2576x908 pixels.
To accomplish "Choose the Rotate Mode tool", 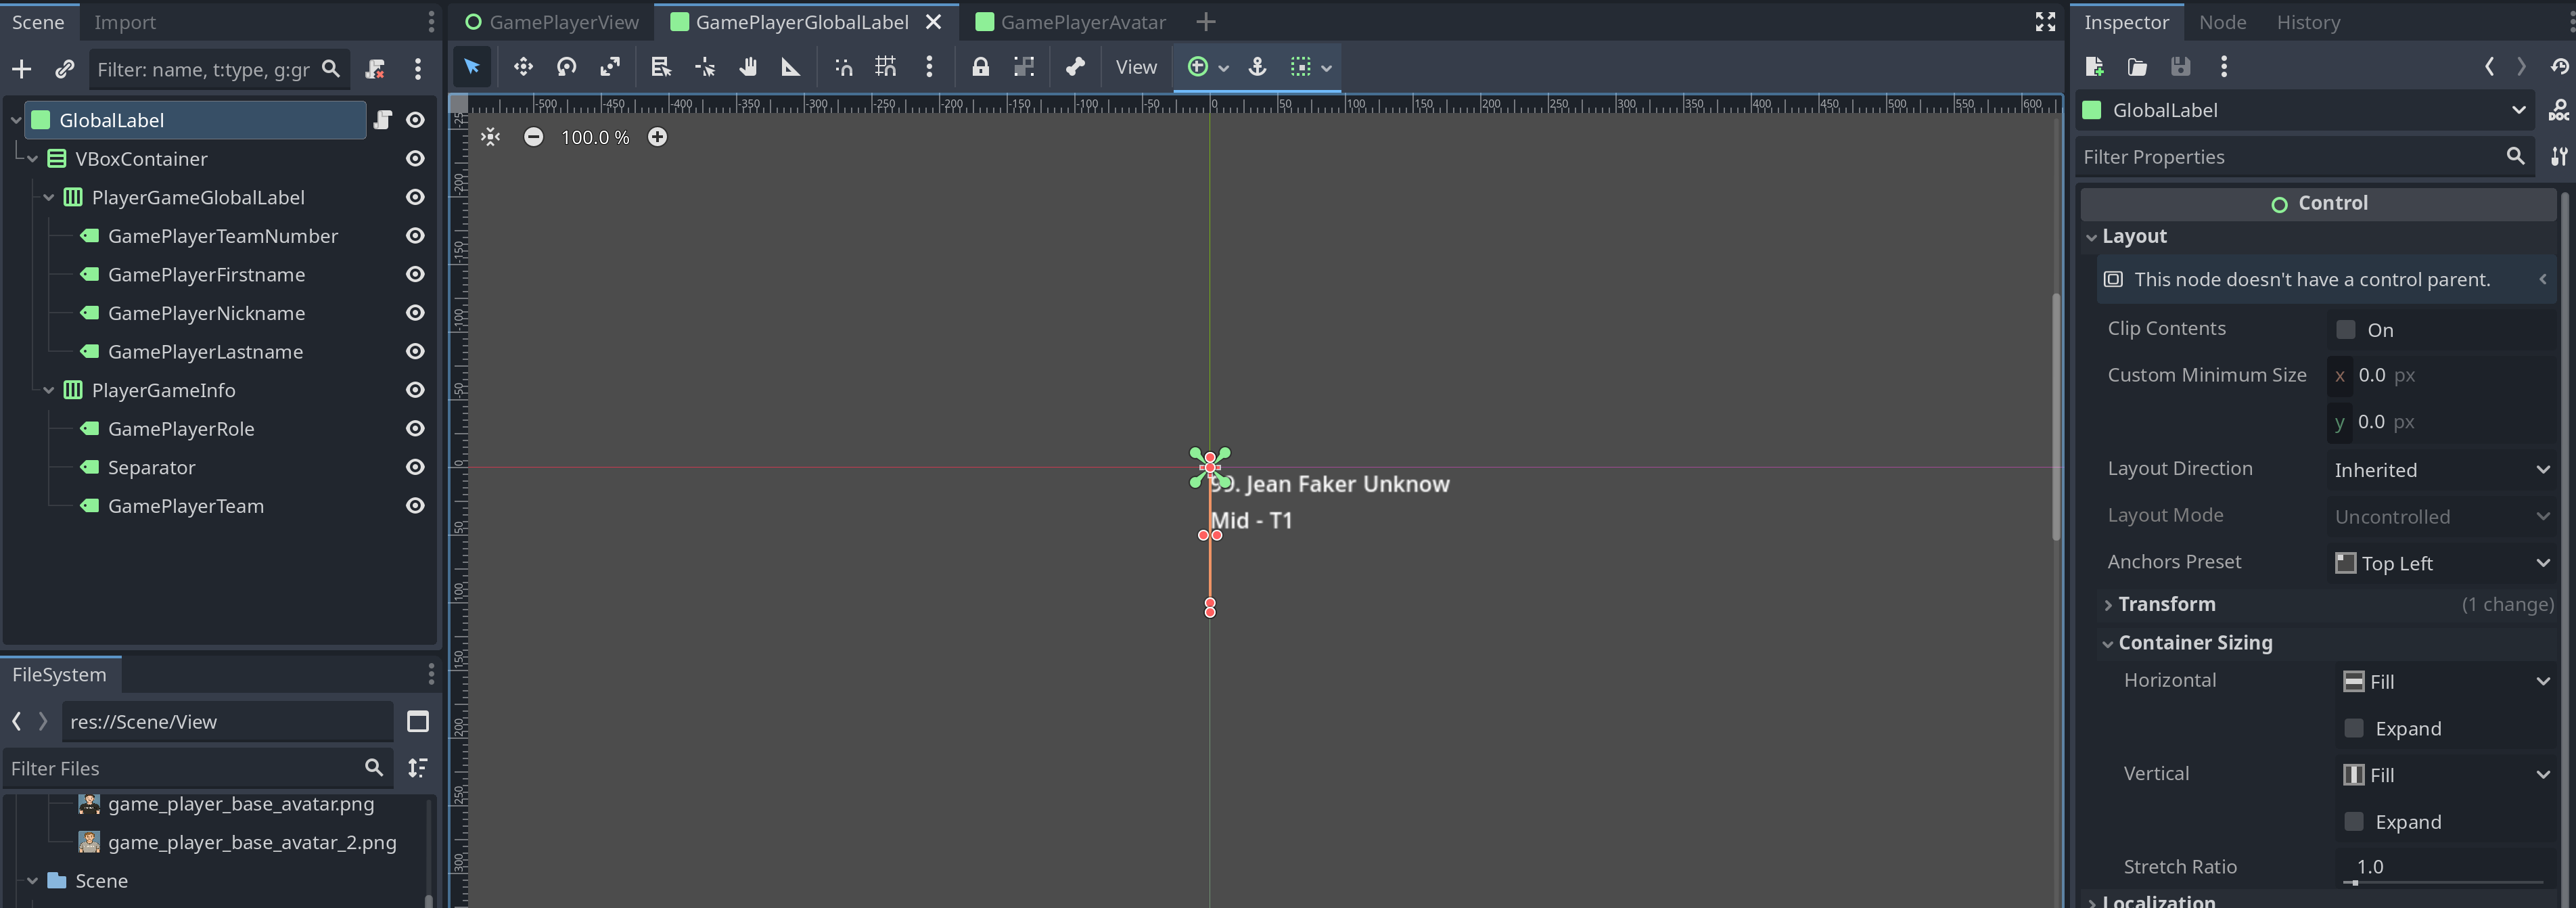I will click(x=566, y=67).
